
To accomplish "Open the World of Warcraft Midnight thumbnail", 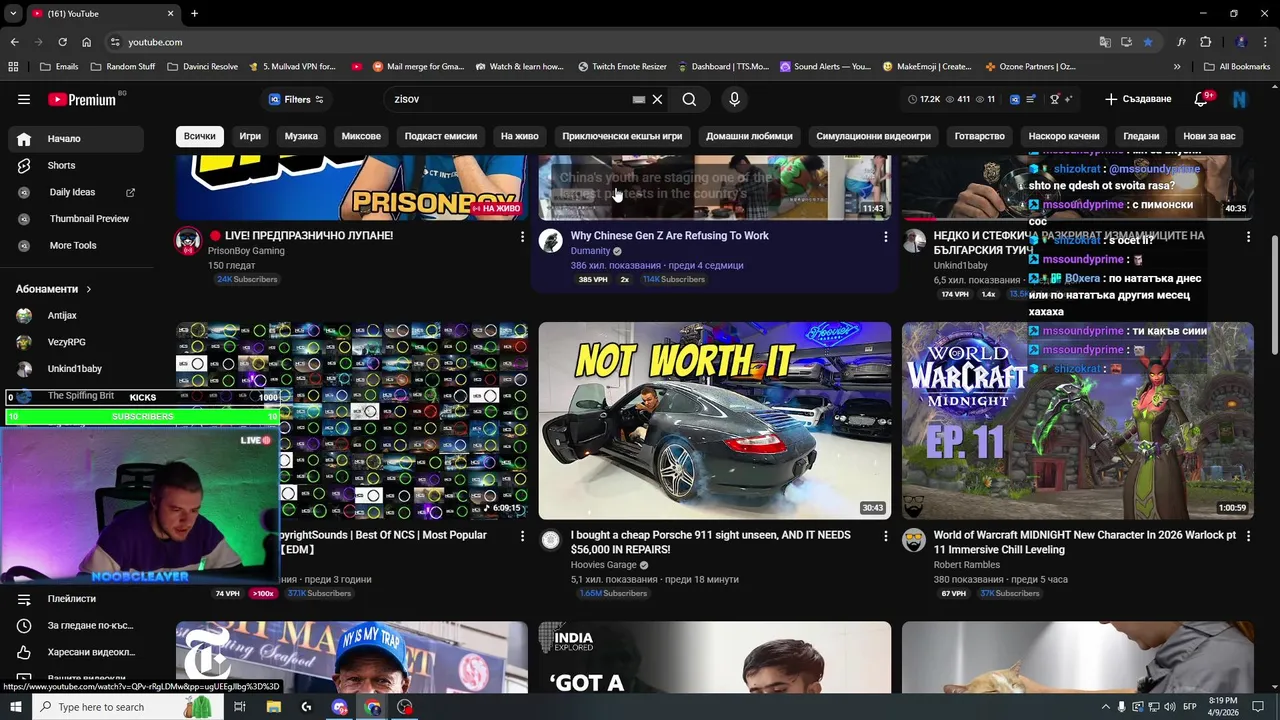I will (1077, 421).
